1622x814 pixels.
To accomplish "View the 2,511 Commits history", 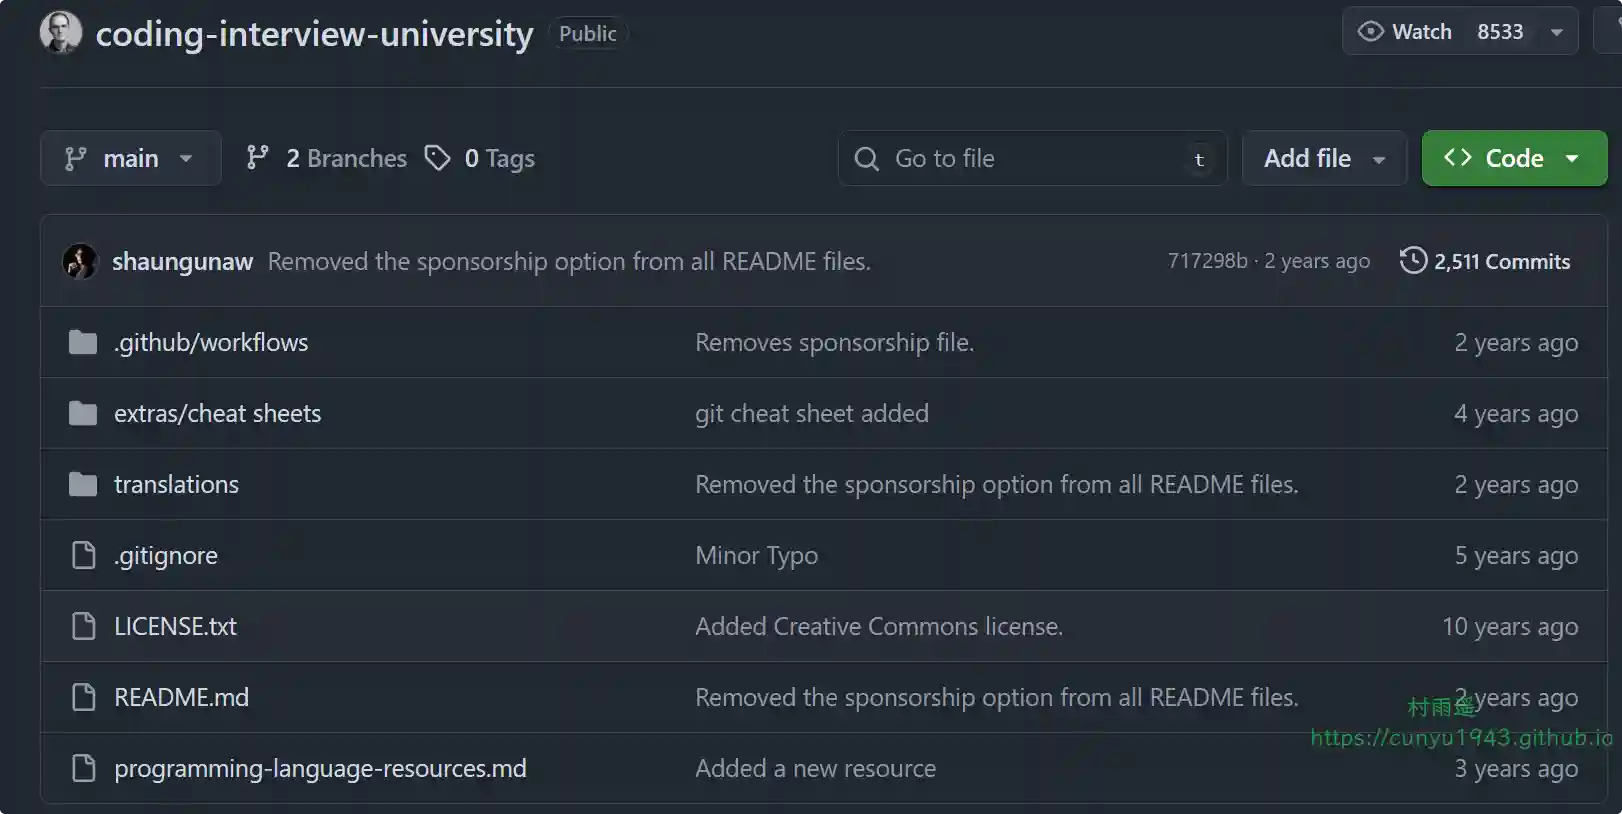I will 1501,262.
